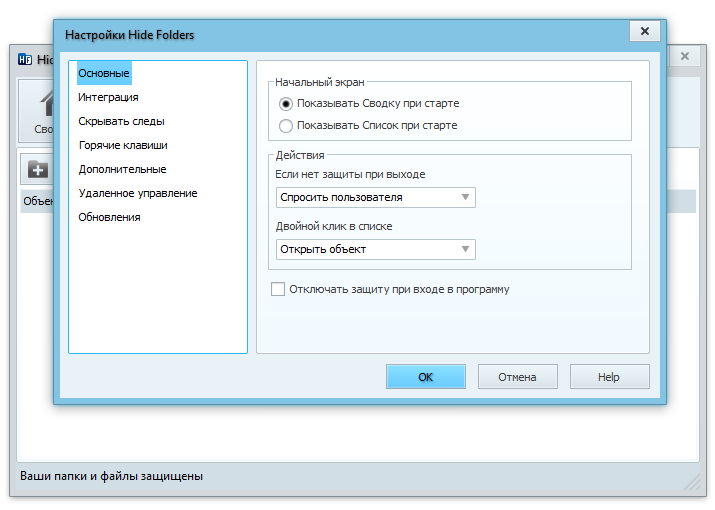This screenshot has height=510, width=715.
Task: Open the "Интеграция" settings section
Action: pyautogui.click(x=108, y=97)
